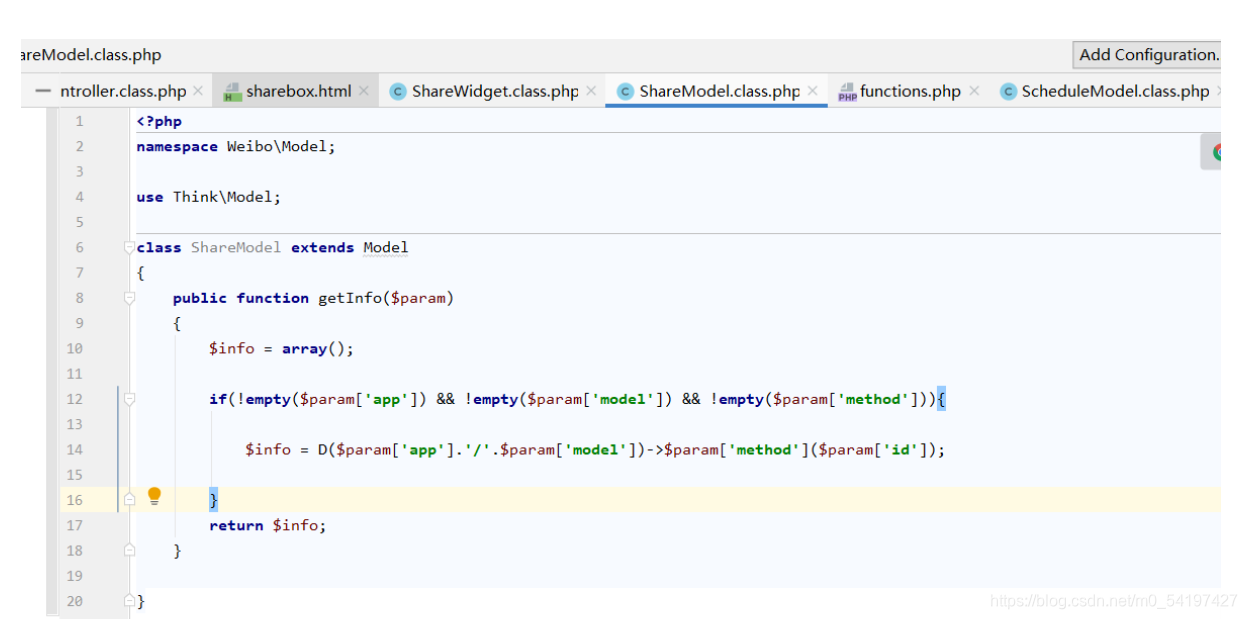This screenshot has width=1247, height=619.
Task: Open the ntroller.class.php tab
Action: (x=123, y=91)
